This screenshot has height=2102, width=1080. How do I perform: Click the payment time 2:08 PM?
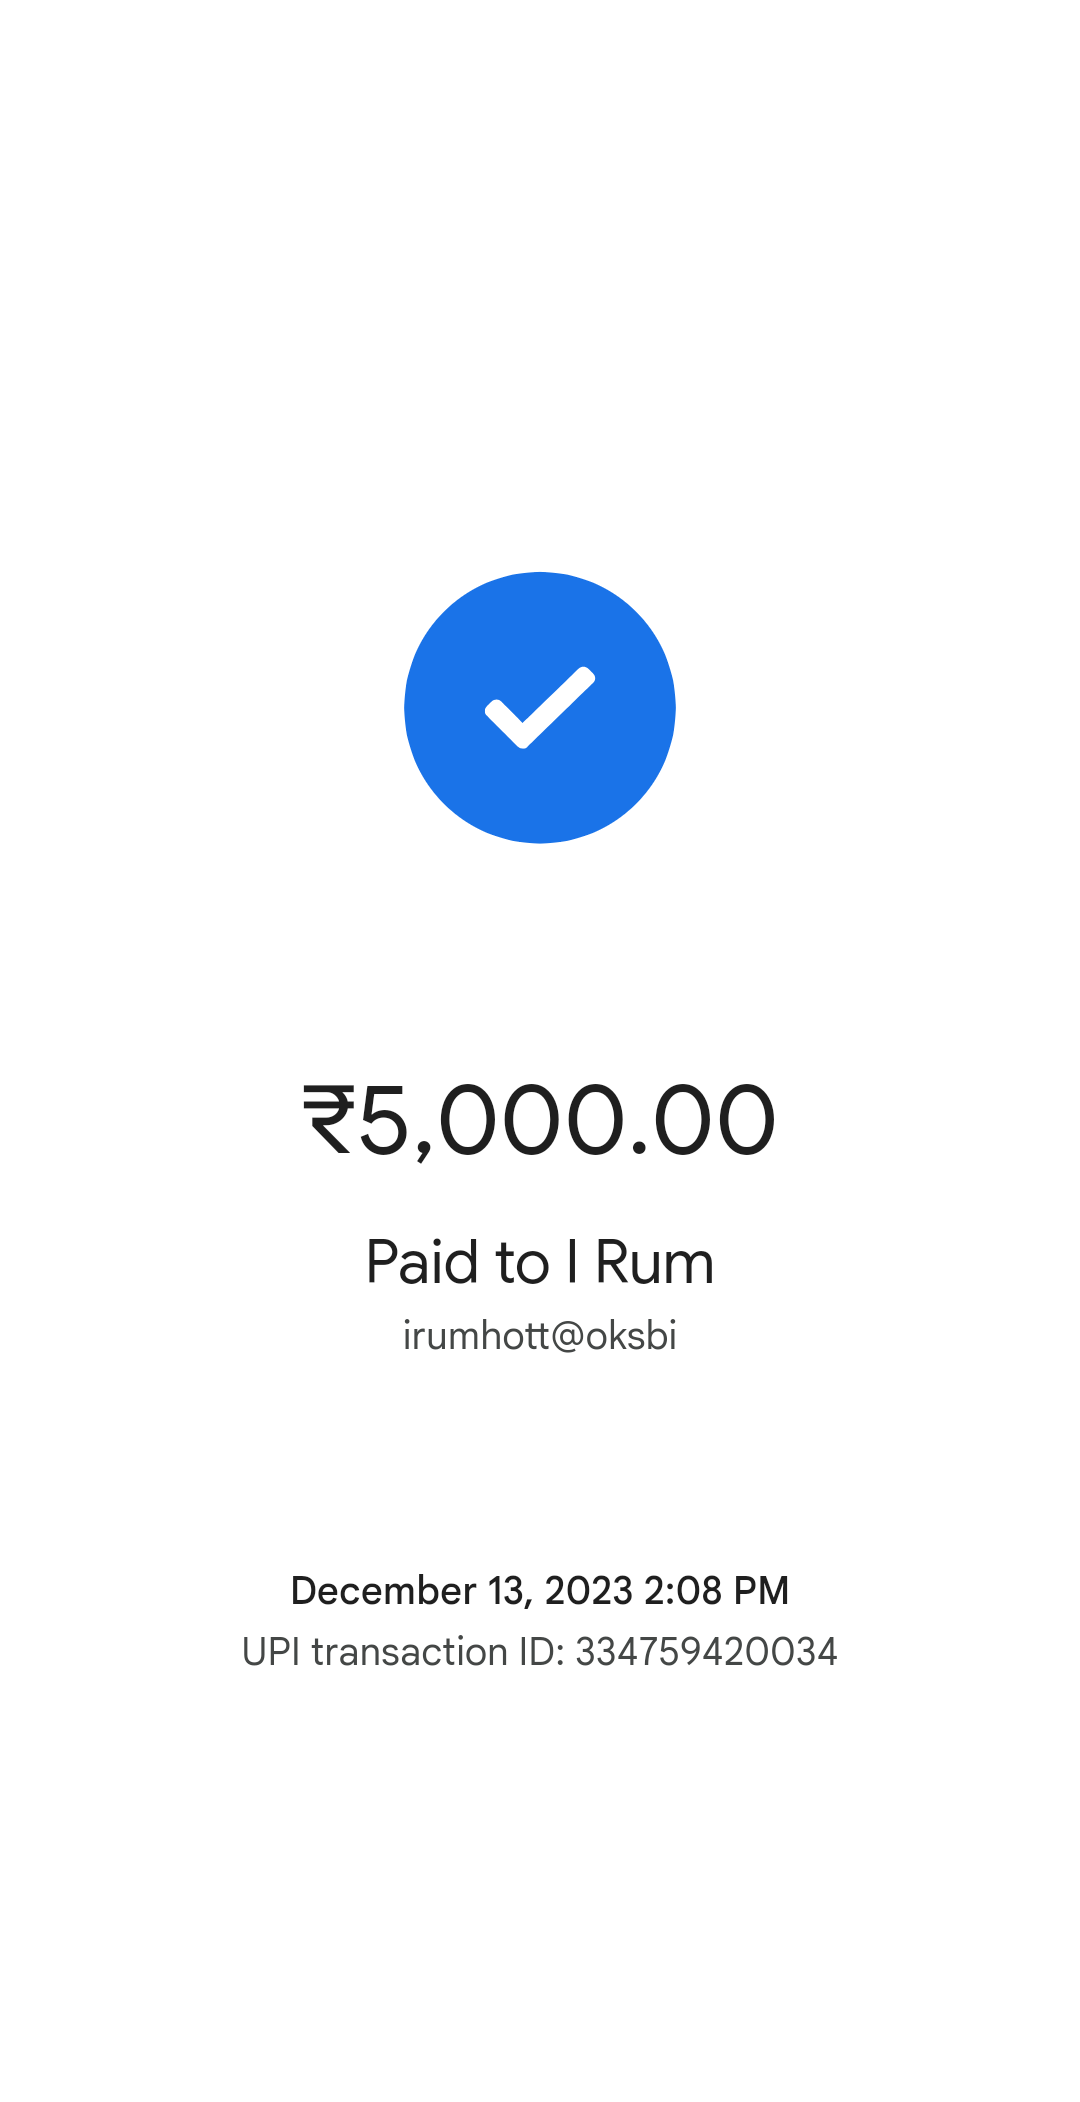(x=716, y=1591)
